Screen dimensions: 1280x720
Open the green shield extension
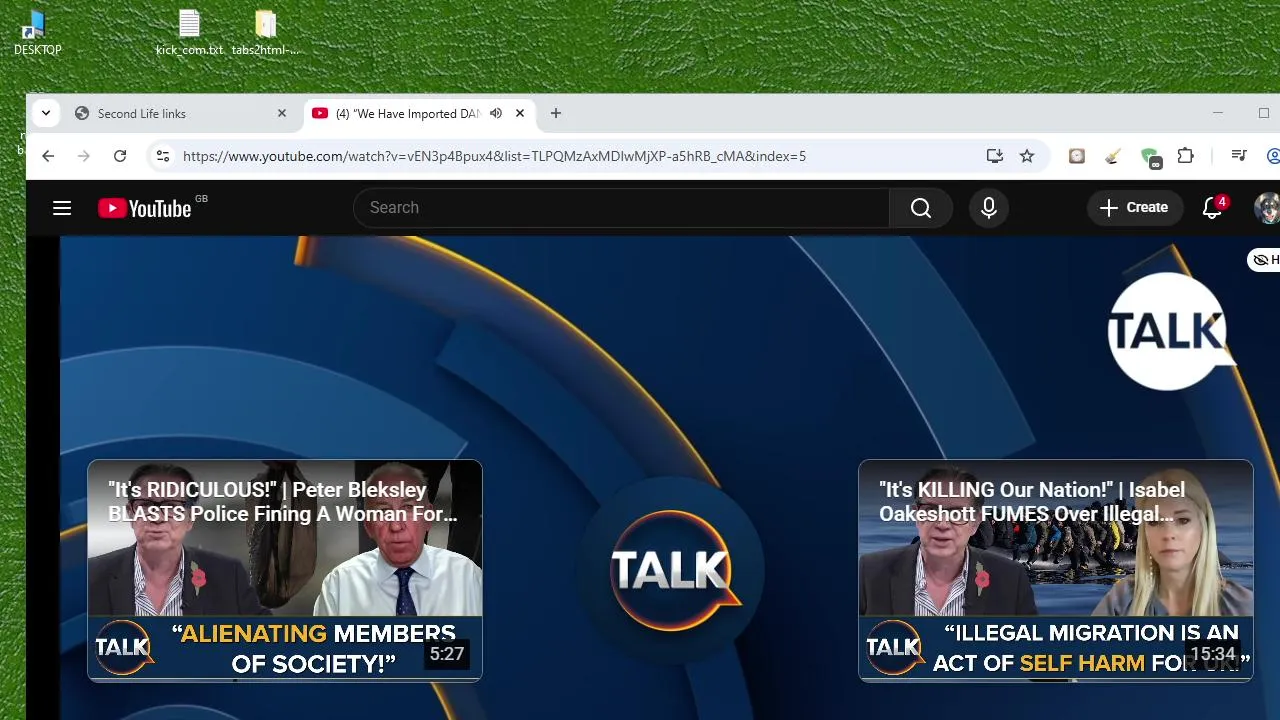[1150, 157]
